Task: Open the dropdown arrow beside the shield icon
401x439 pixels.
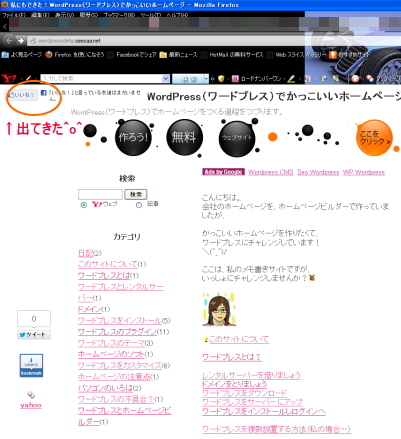Action: pos(228,79)
